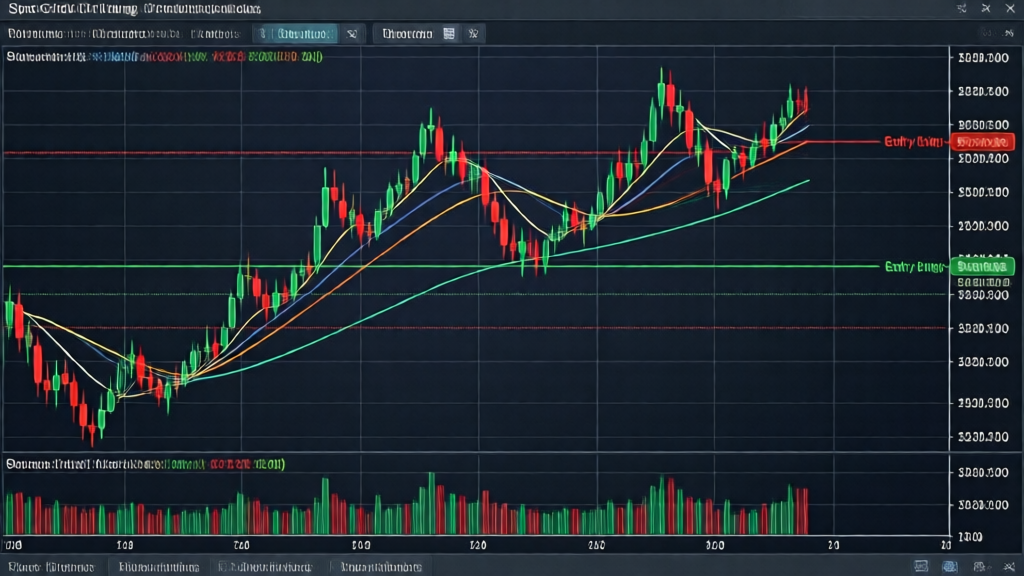Click the middle icon in the title bar
The image size is (1024, 576).
click(x=986, y=8)
